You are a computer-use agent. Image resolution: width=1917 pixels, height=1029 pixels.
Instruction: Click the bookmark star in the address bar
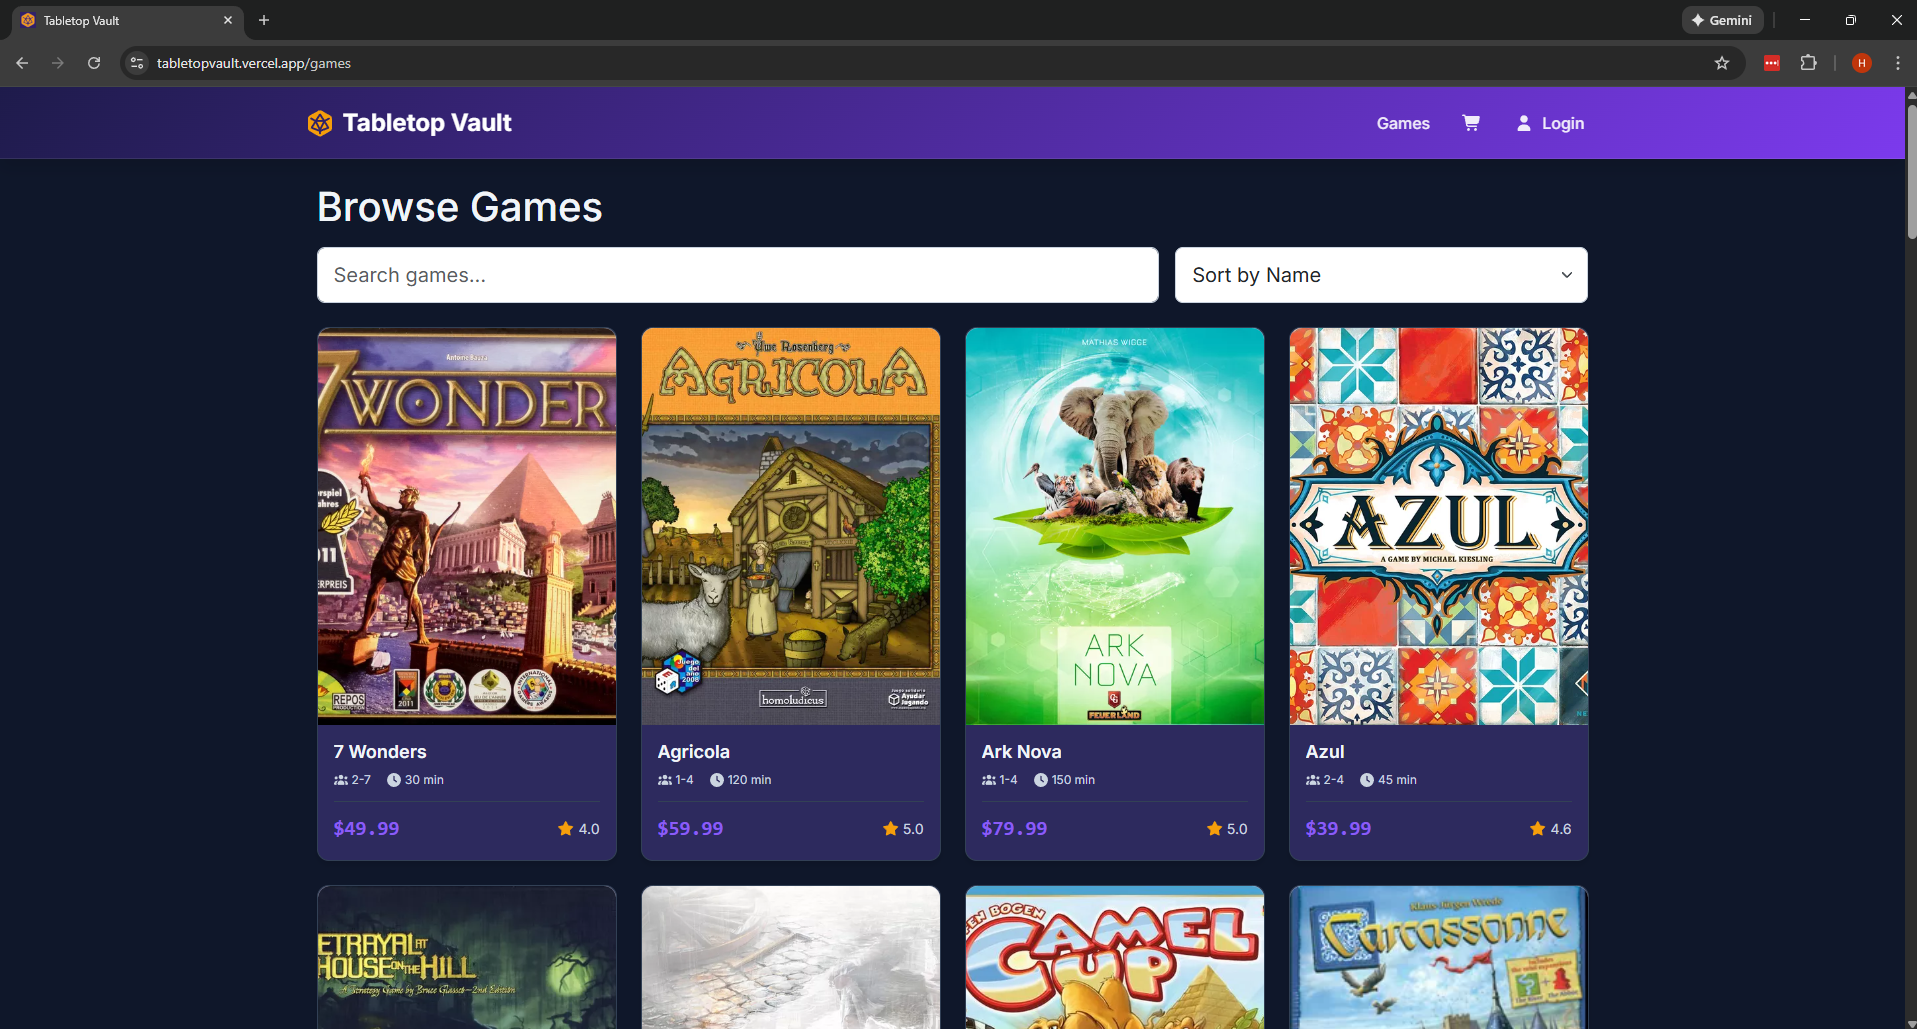click(1722, 63)
